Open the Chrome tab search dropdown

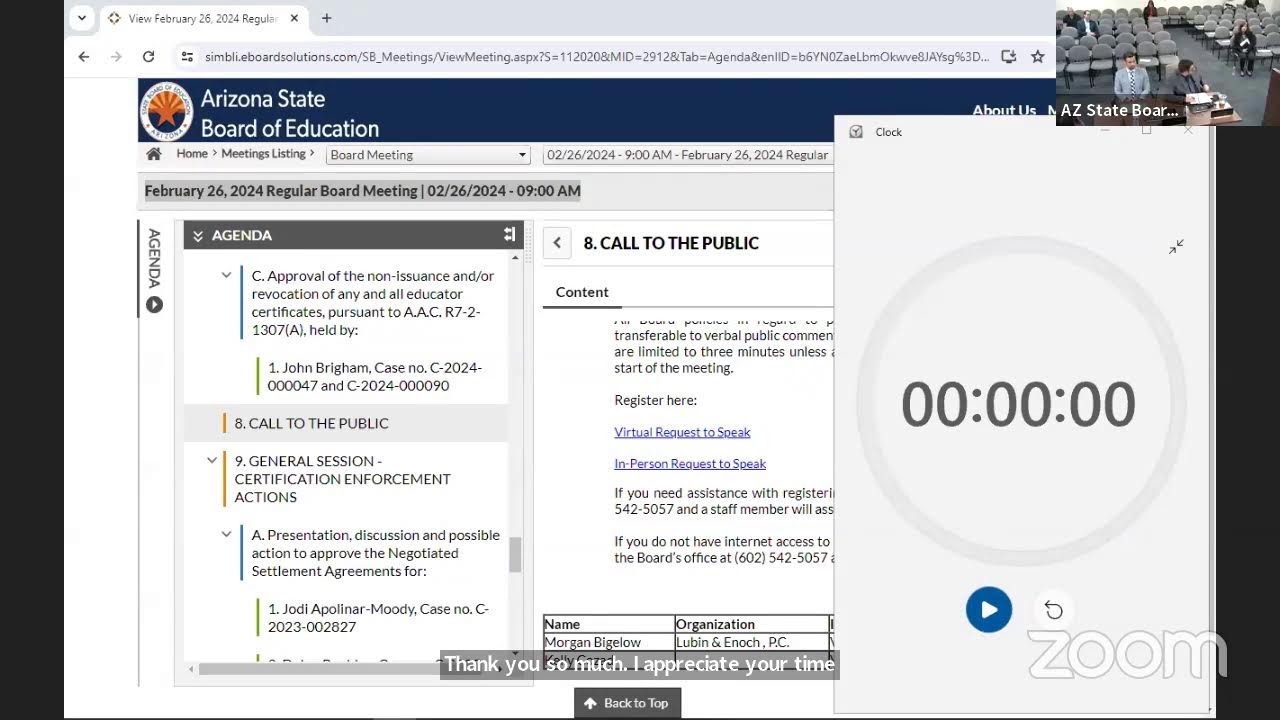click(x=82, y=18)
